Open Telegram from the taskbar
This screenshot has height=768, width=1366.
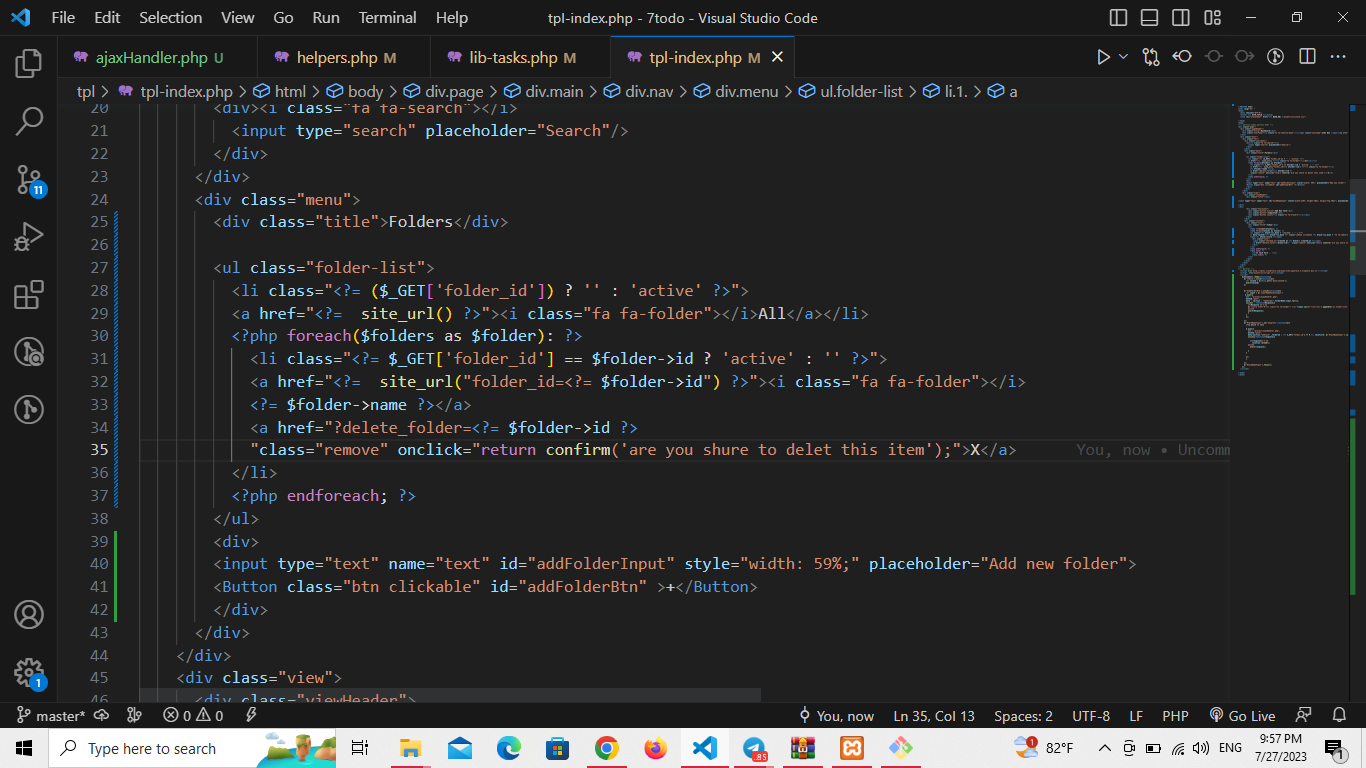pyautogui.click(x=754, y=748)
